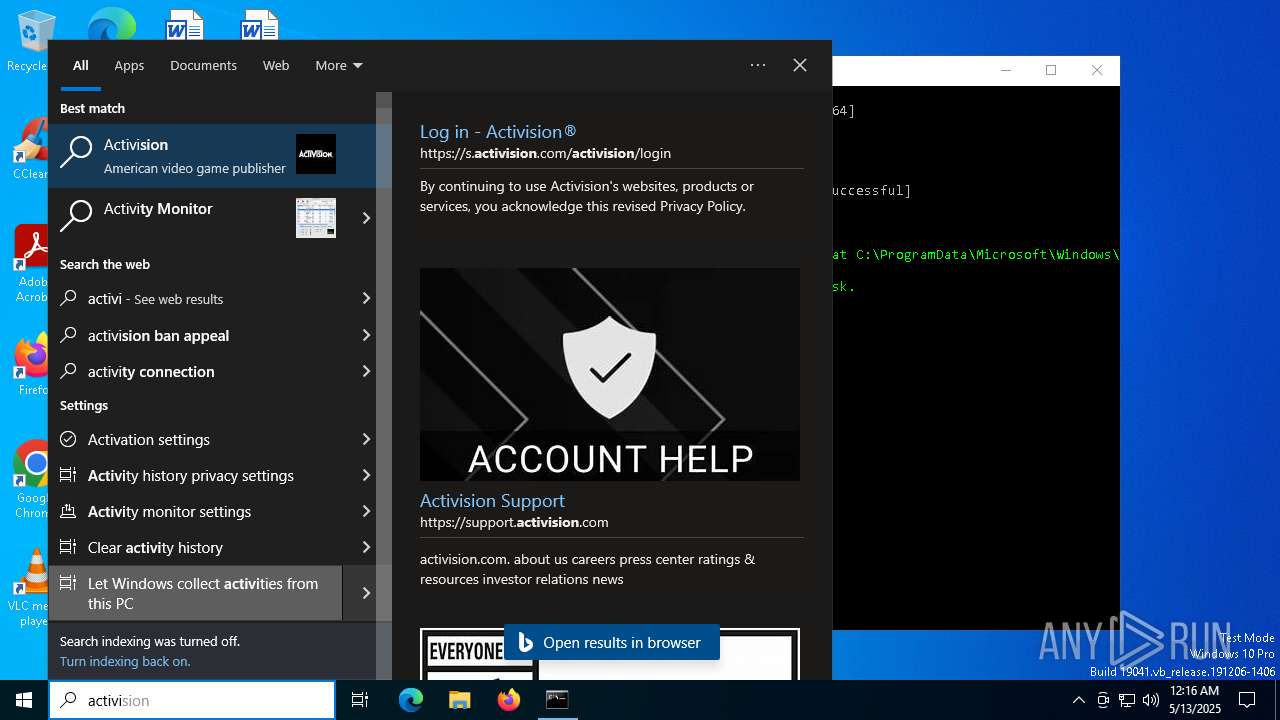Click the magnifier icon in search box

click(x=68, y=700)
